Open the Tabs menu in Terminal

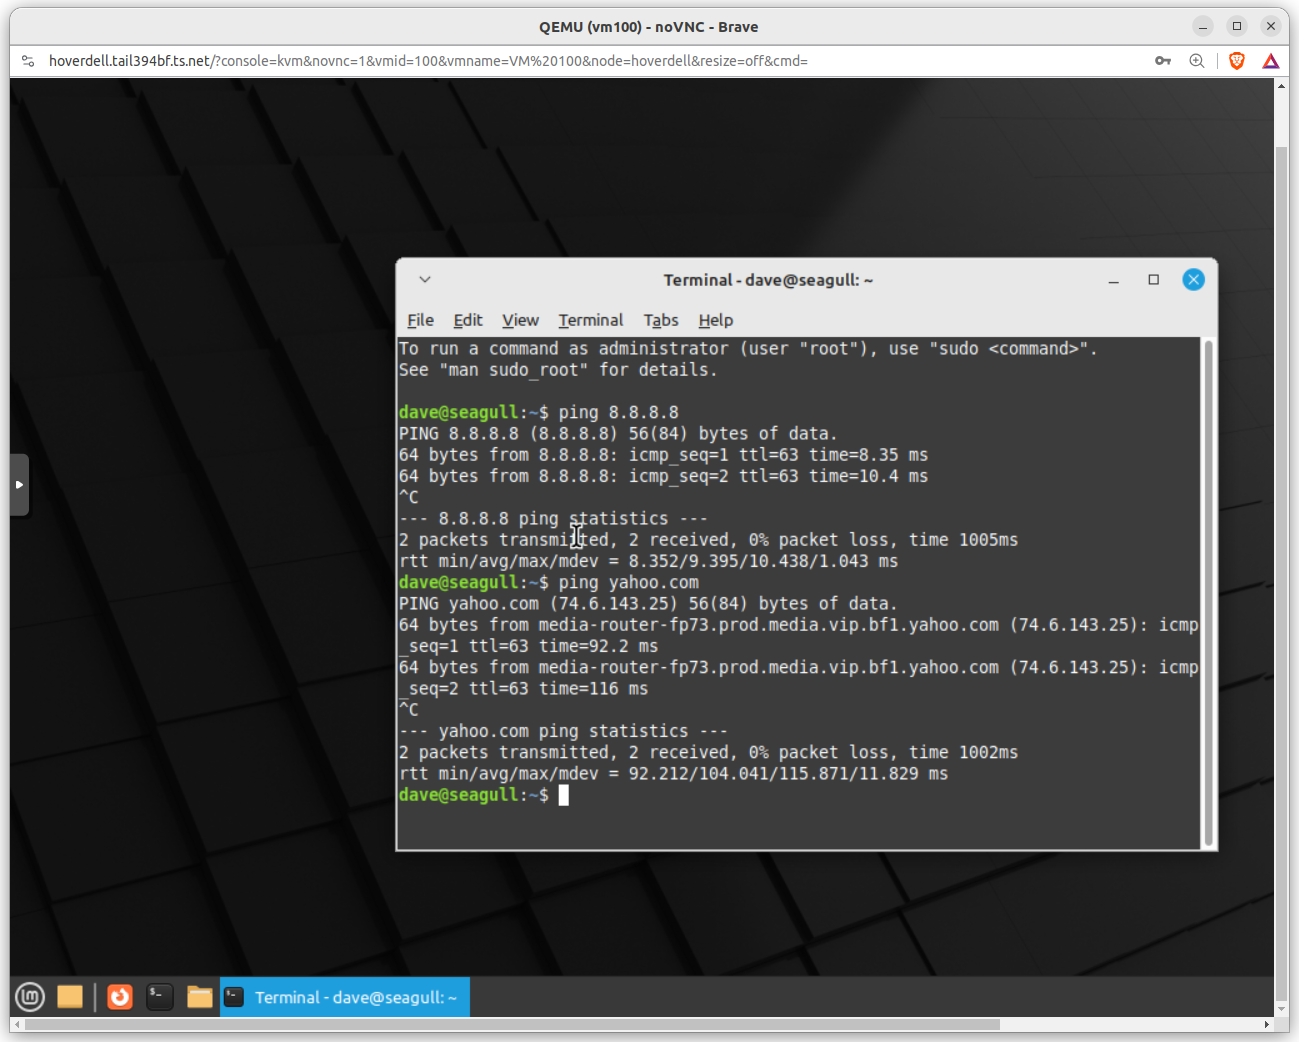click(661, 320)
